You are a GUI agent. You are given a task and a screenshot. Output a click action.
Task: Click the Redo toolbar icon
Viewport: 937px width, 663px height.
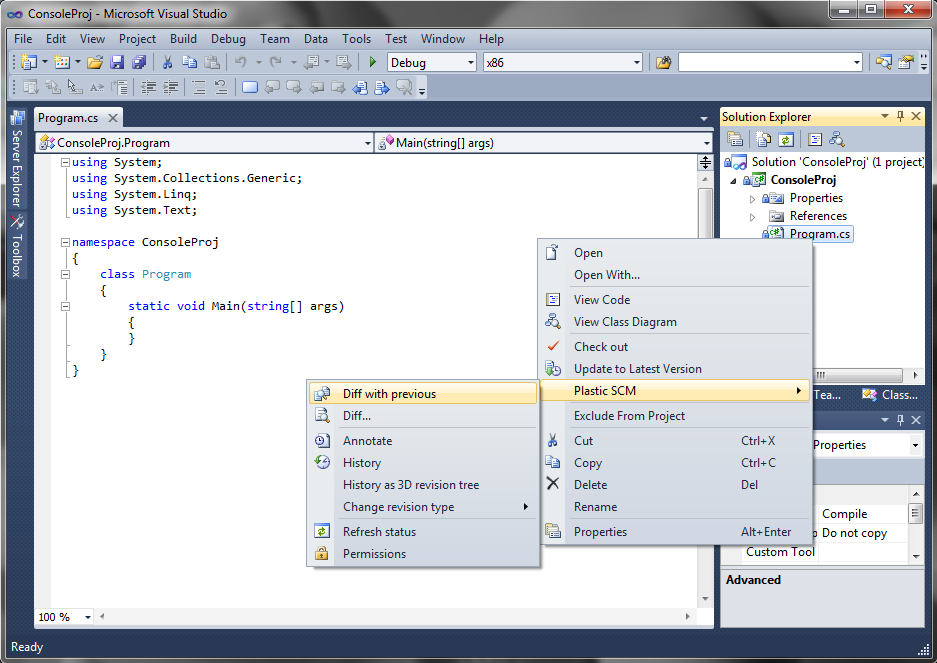[x=275, y=62]
